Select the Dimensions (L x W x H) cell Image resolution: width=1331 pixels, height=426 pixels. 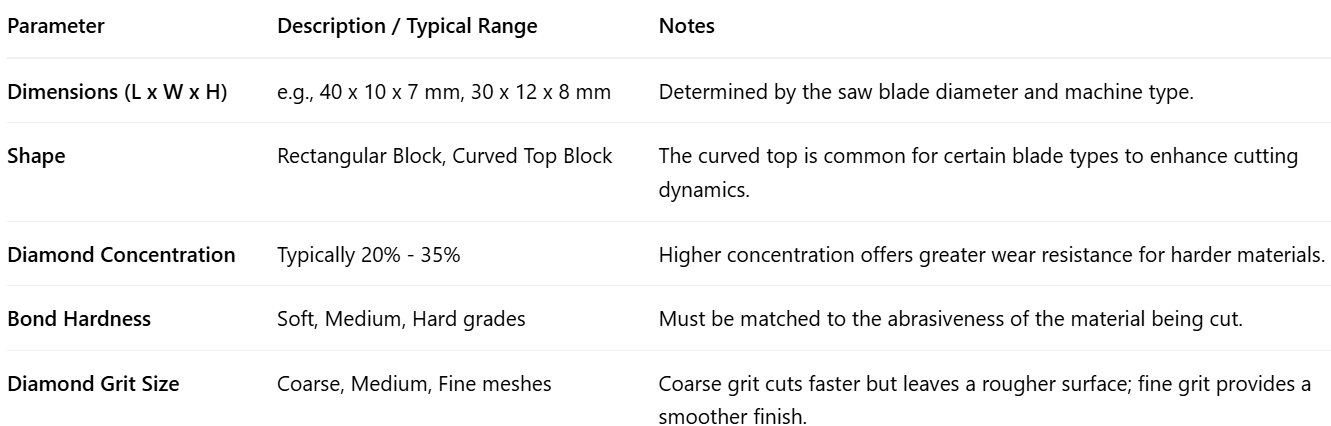117,93
